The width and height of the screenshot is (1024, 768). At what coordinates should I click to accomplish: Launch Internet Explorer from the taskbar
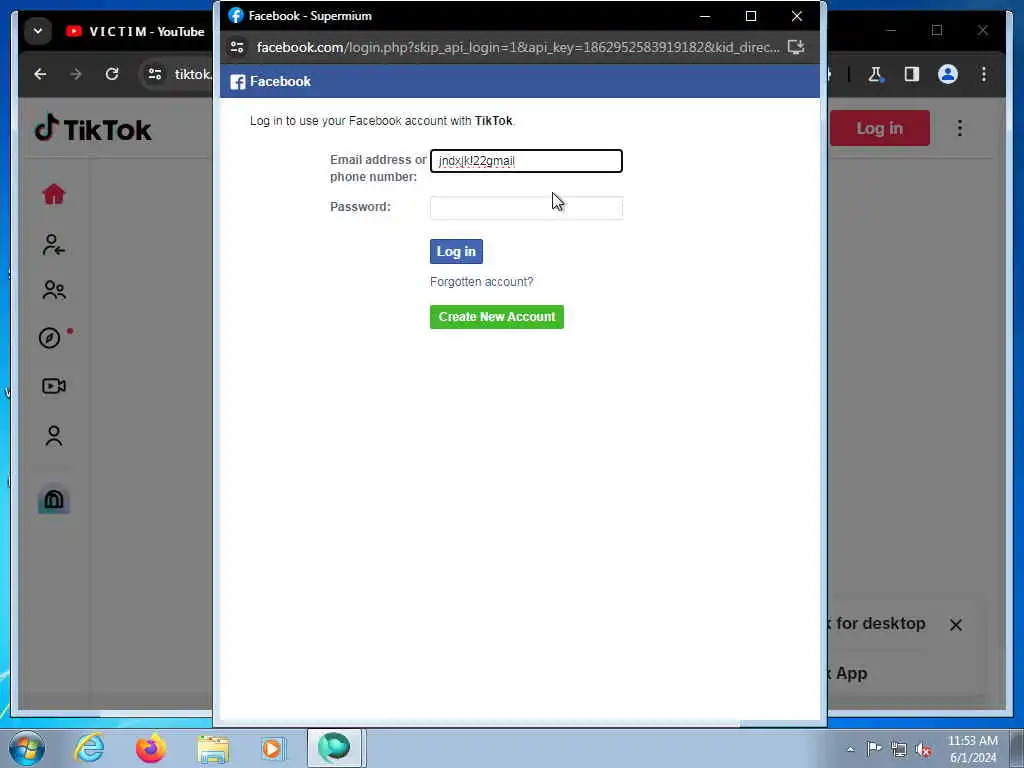89,748
